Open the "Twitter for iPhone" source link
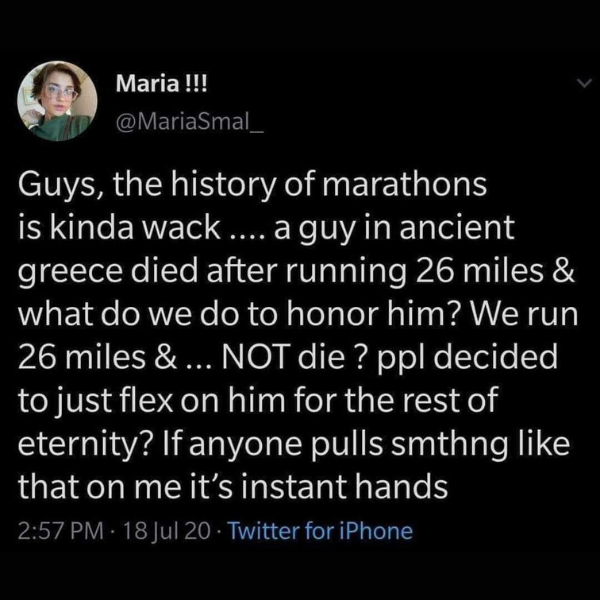 [x=320, y=530]
